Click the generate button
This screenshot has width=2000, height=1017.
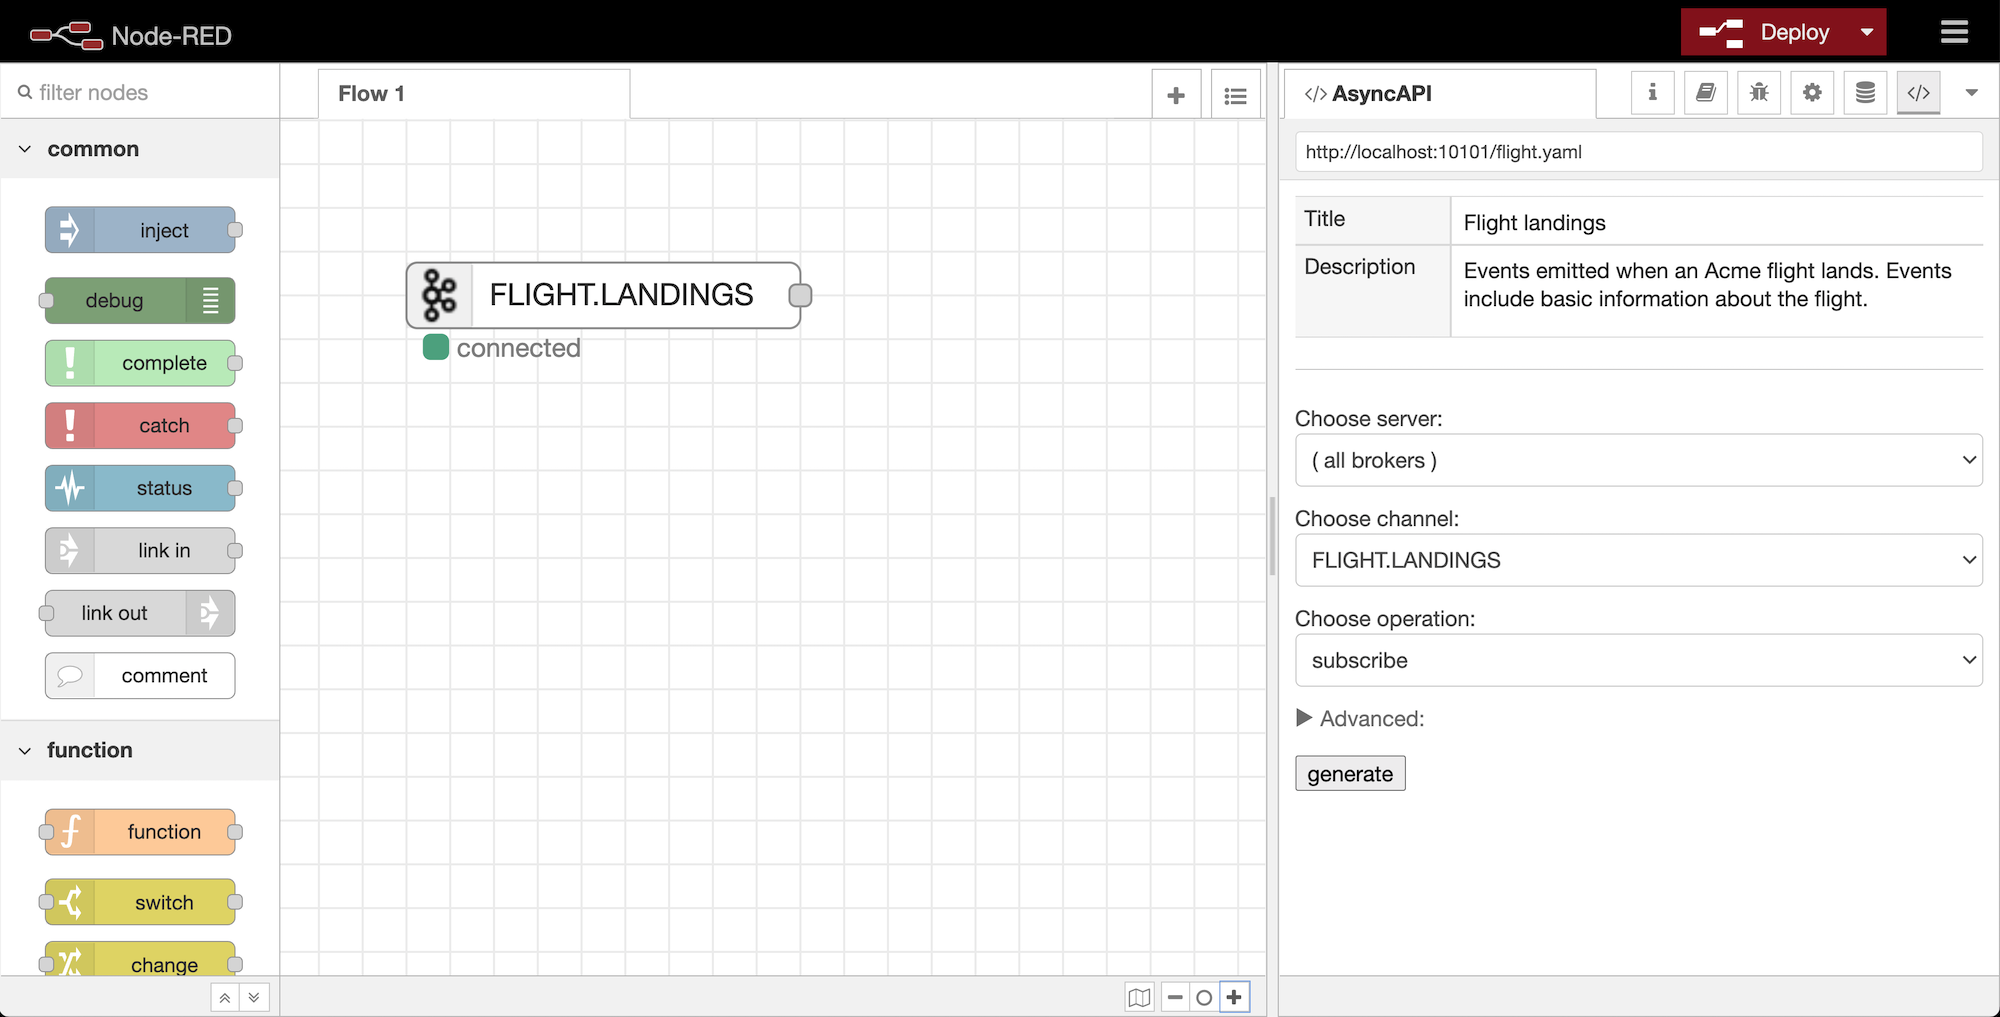1350,773
